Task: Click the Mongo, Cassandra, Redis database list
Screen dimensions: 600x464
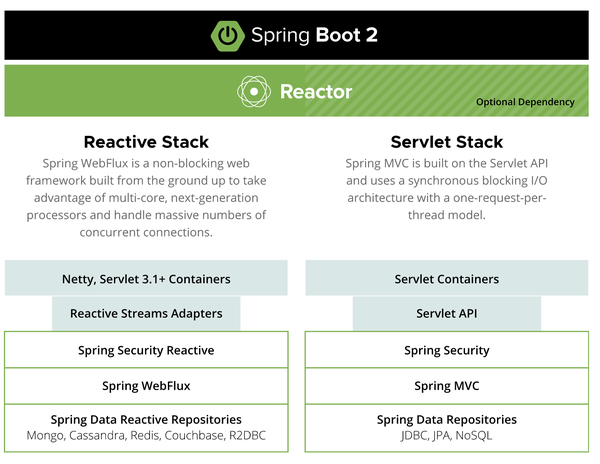Action: 146,436
